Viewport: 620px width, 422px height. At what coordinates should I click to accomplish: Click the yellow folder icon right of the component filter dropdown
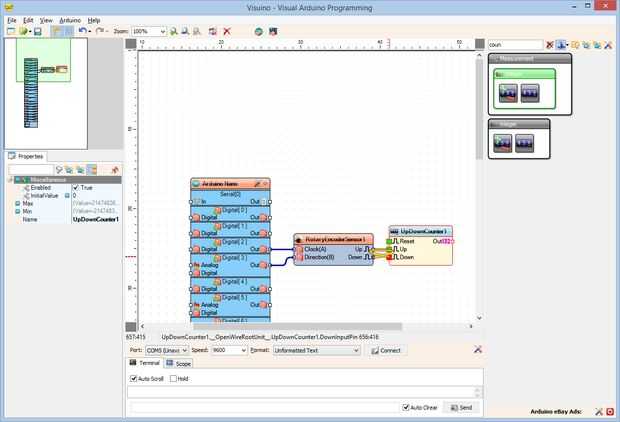[x=575, y=45]
